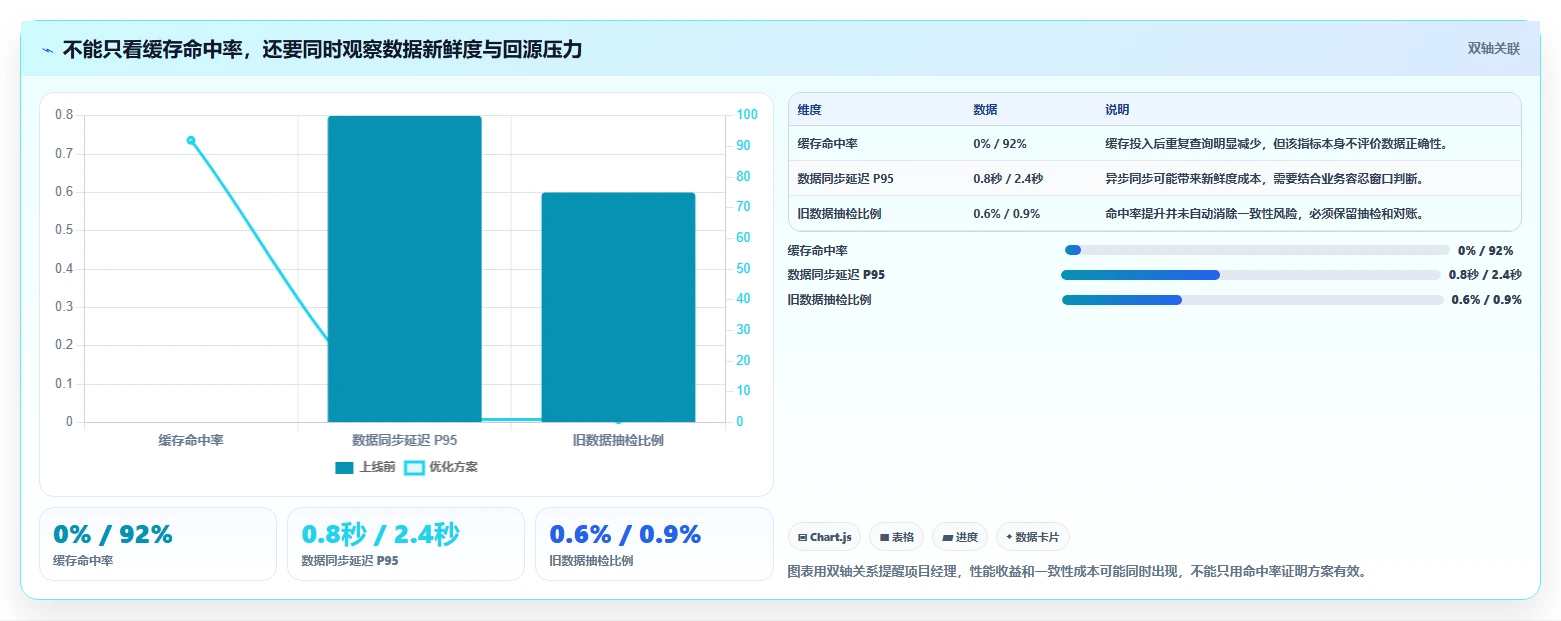This screenshot has width=1561, height=621.
Task: Click the 数据同步延迟 P95 cell in the table
Action: click(x=846, y=179)
